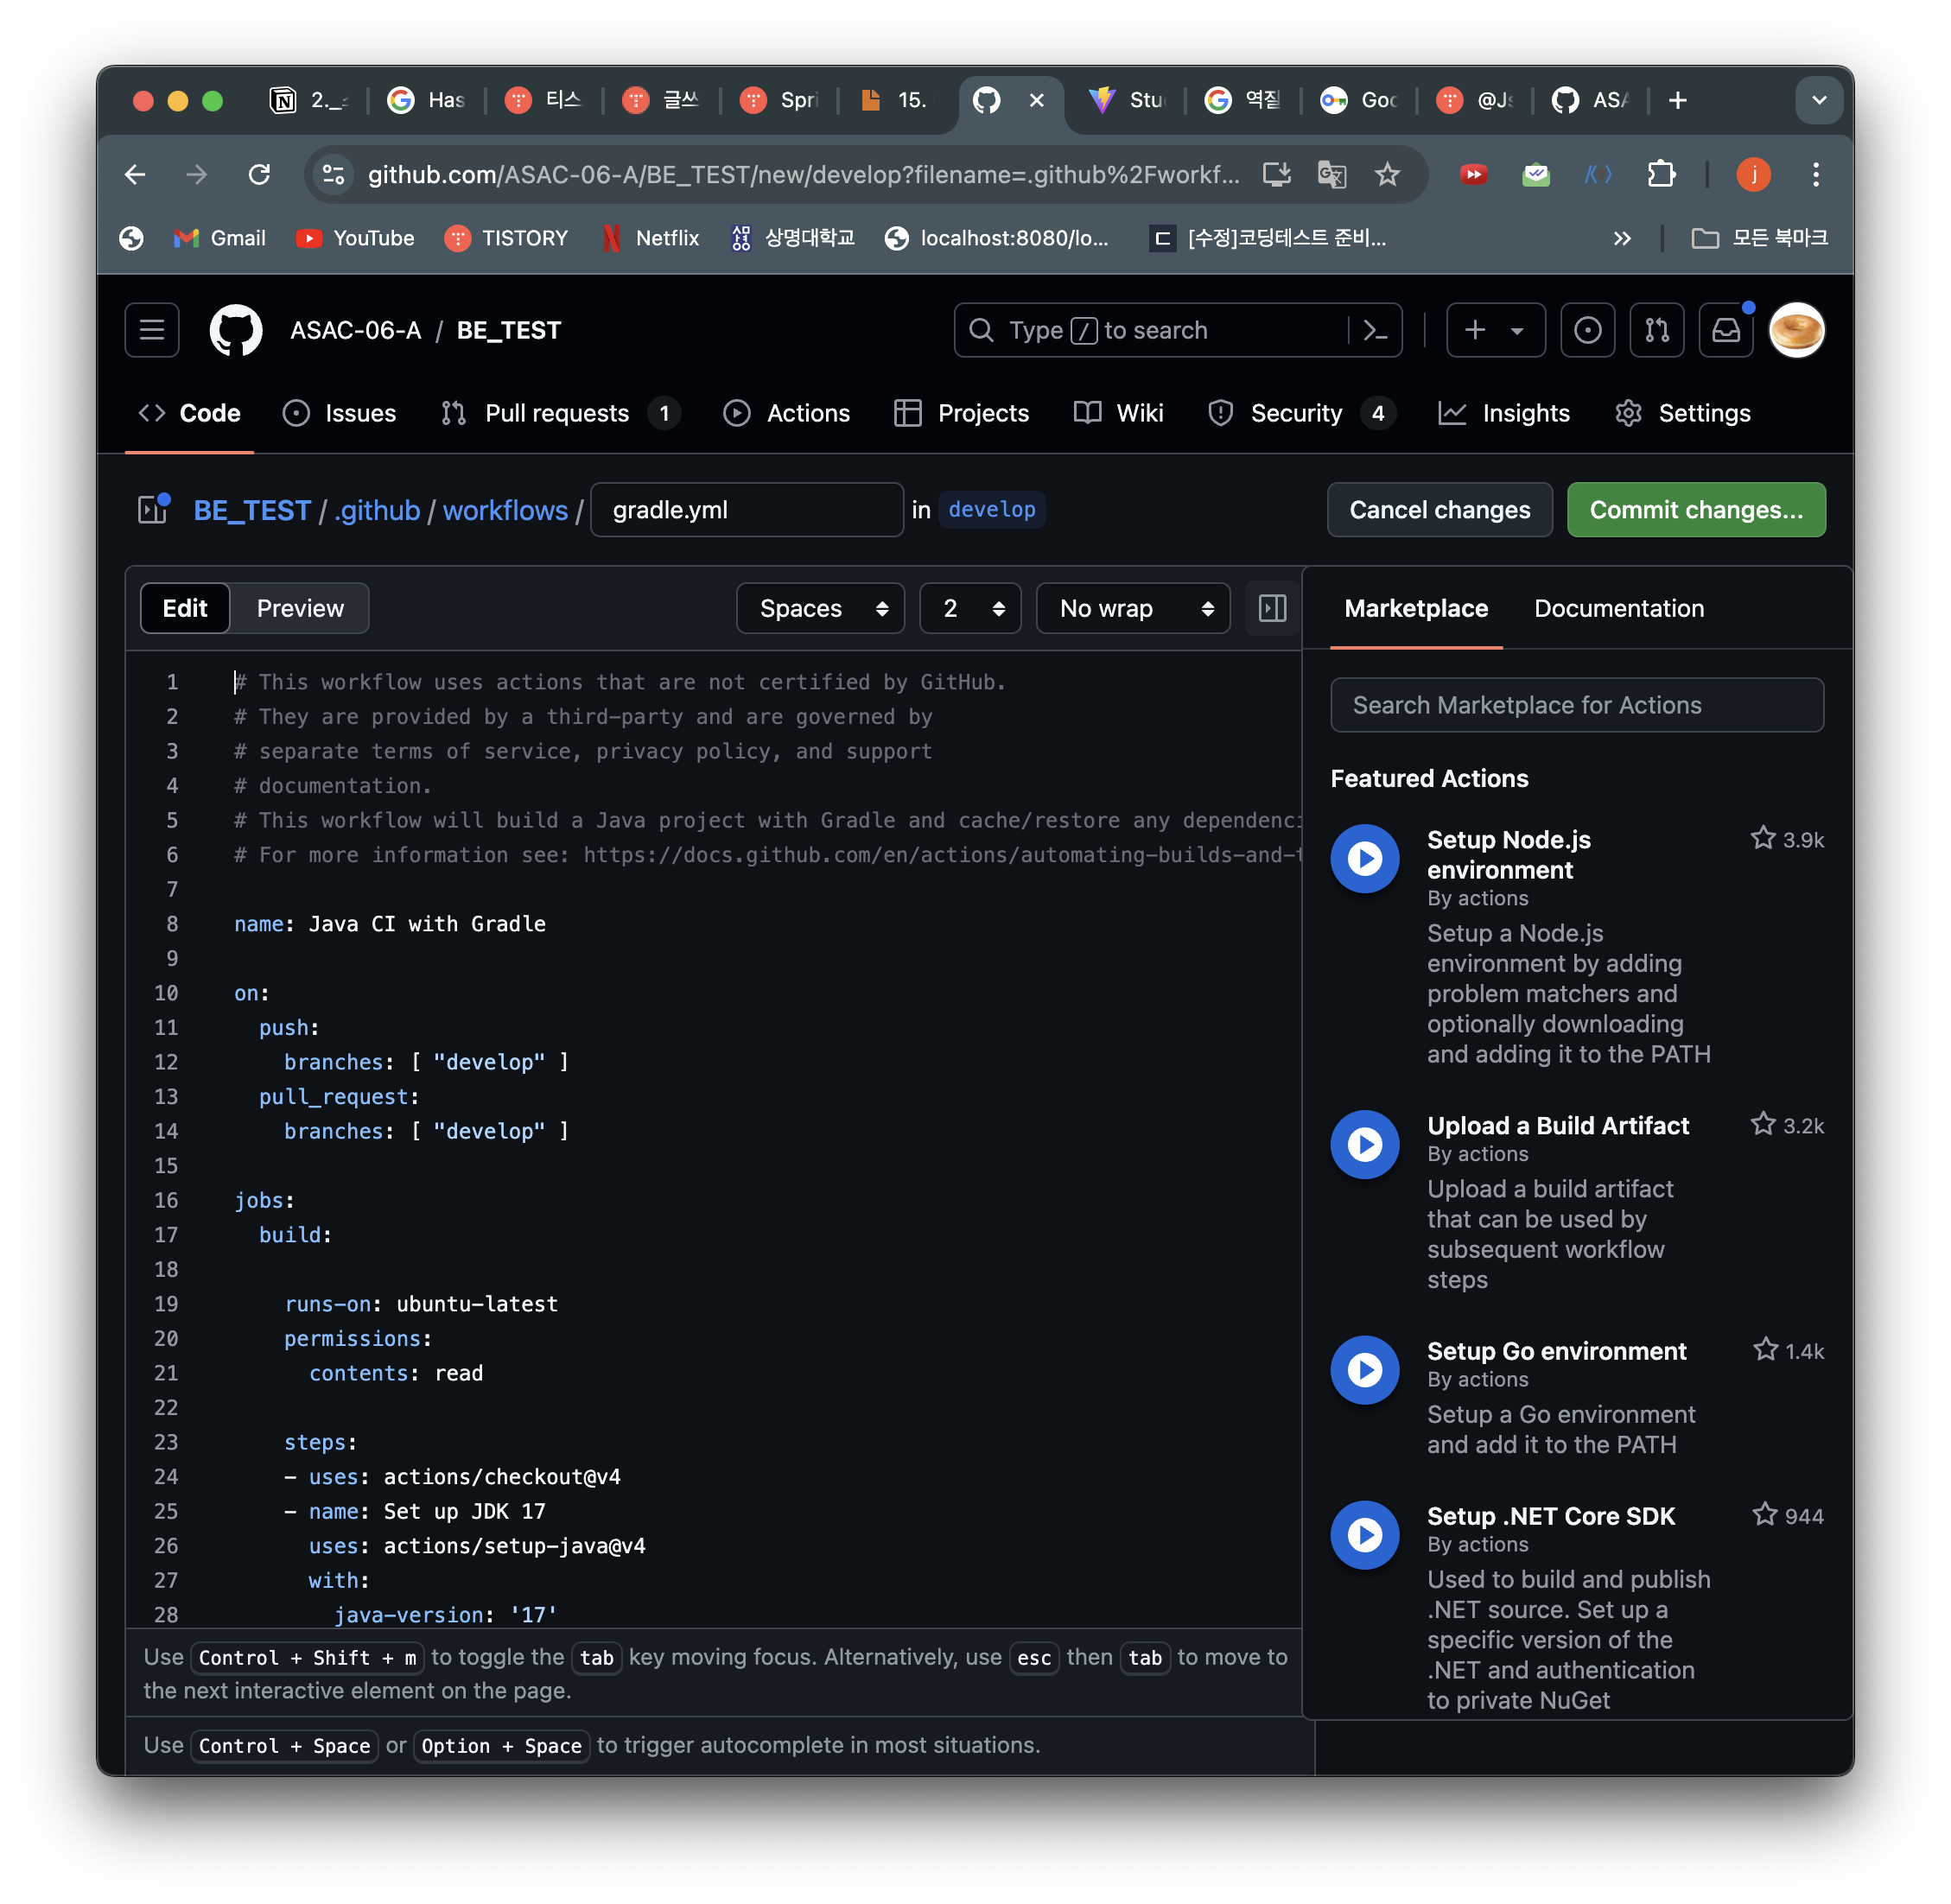Expand the create new dropdown arrow
This screenshot has width=1951, height=1904.
(x=1517, y=330)
